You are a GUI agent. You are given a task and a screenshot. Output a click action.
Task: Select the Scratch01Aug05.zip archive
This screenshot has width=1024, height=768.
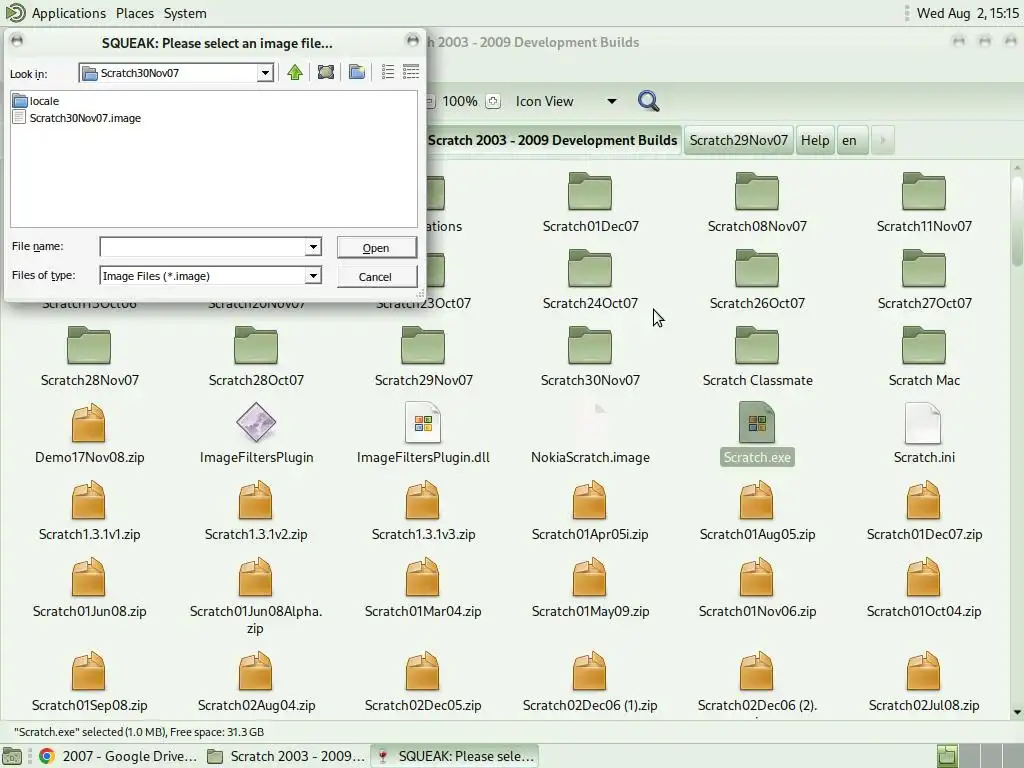pyautogui.click(x=757, y=511)
